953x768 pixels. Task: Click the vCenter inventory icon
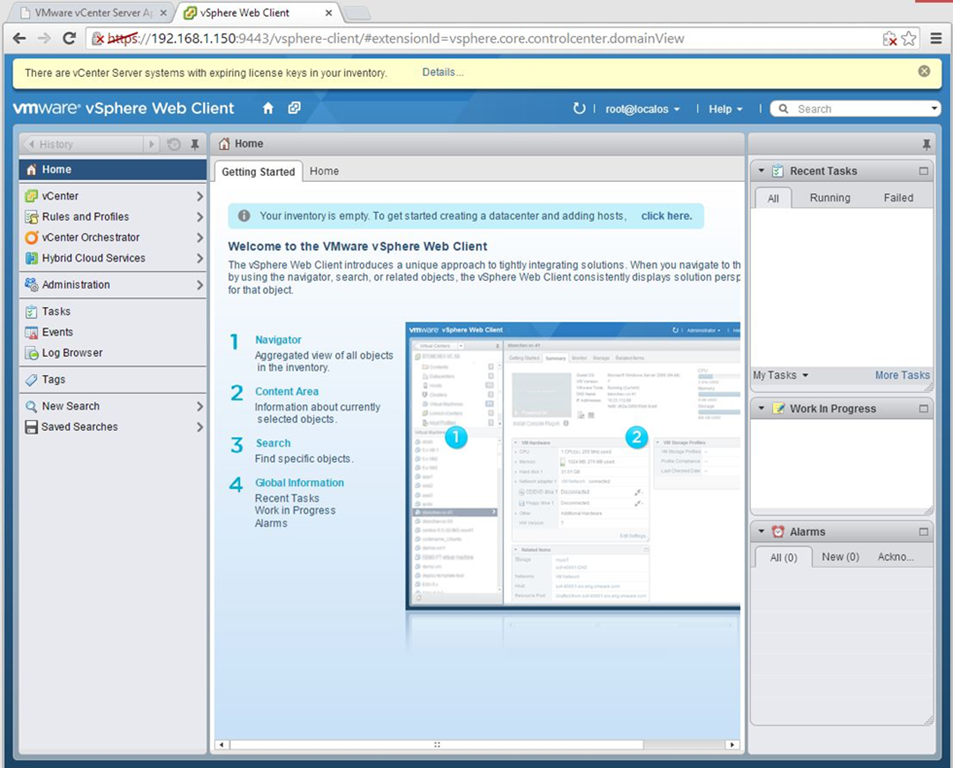pos(32,196)
